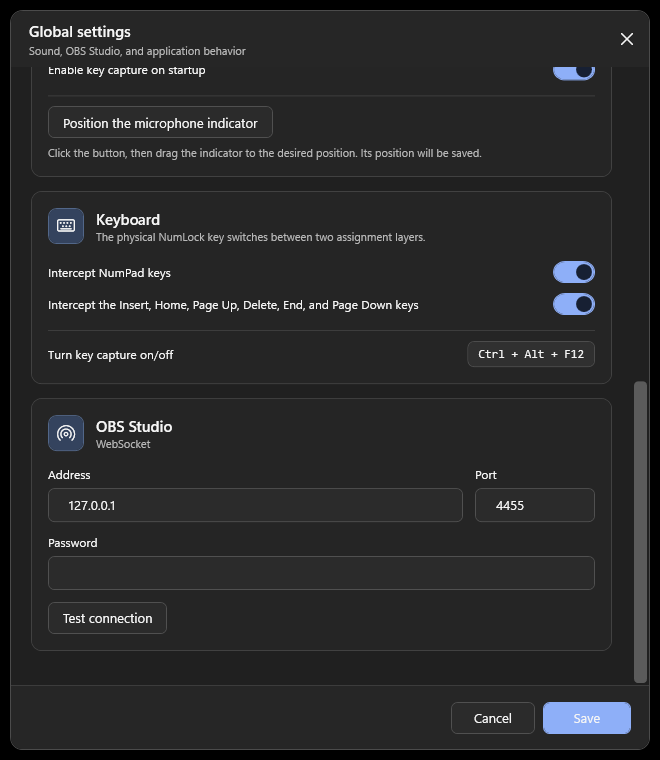Toggle Enable key capture on startup
The width and height of the screenshot is (660, 760).
tap(574, 73)
